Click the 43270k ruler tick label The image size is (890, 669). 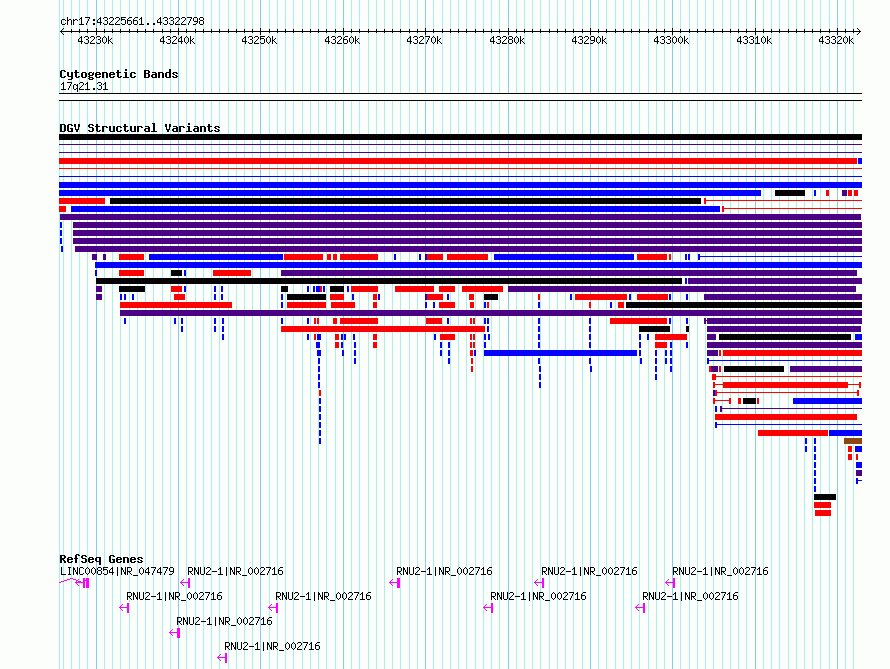(x=424, y=40)
